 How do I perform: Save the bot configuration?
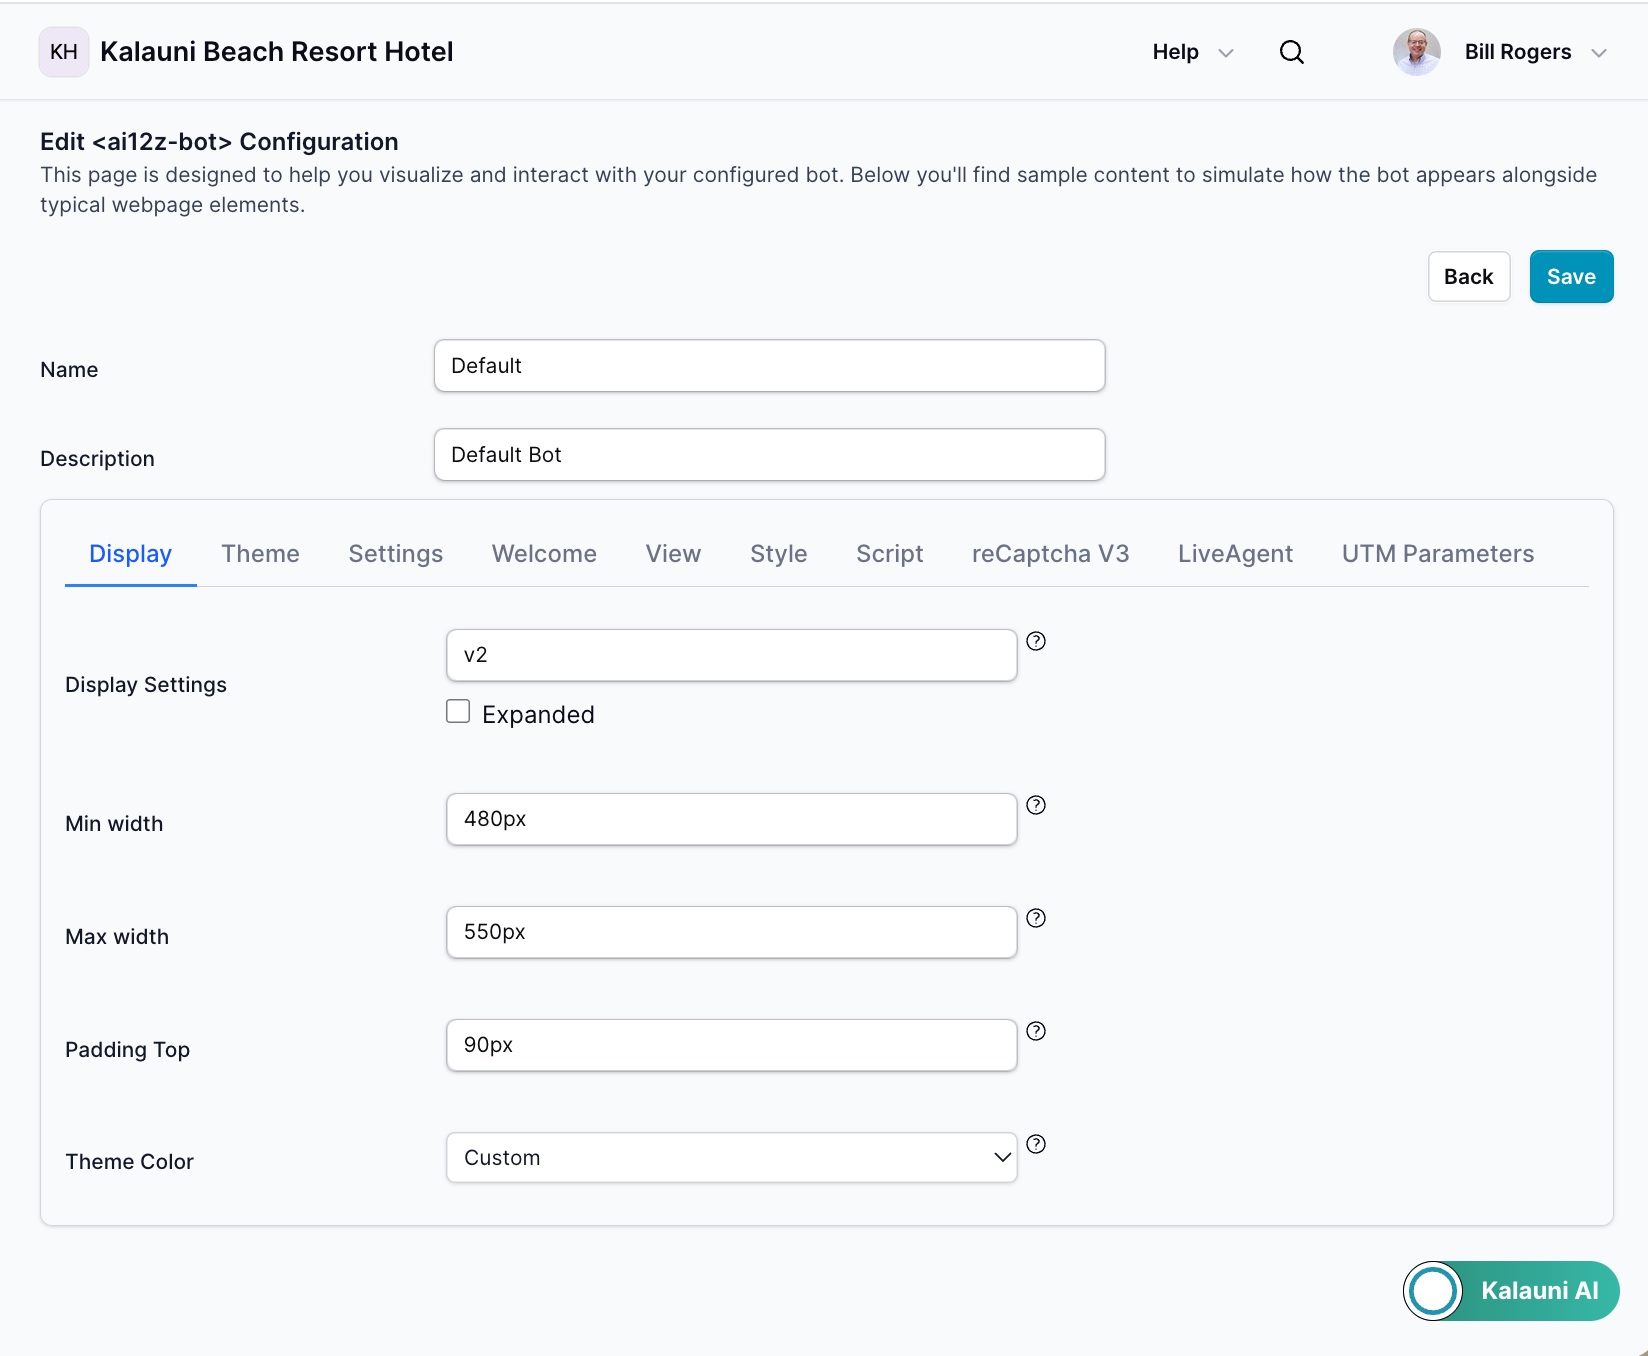(1570, 277)
